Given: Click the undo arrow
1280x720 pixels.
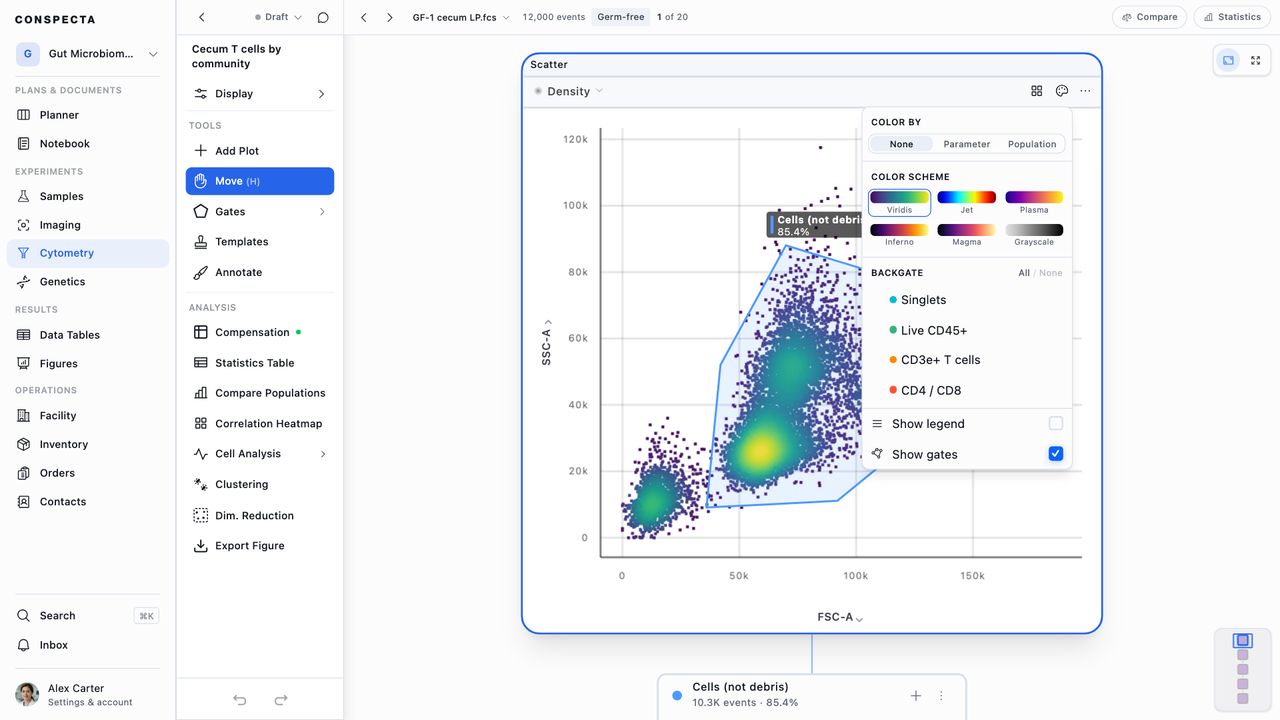Looking at the screenshot, I should click(240, 700).
